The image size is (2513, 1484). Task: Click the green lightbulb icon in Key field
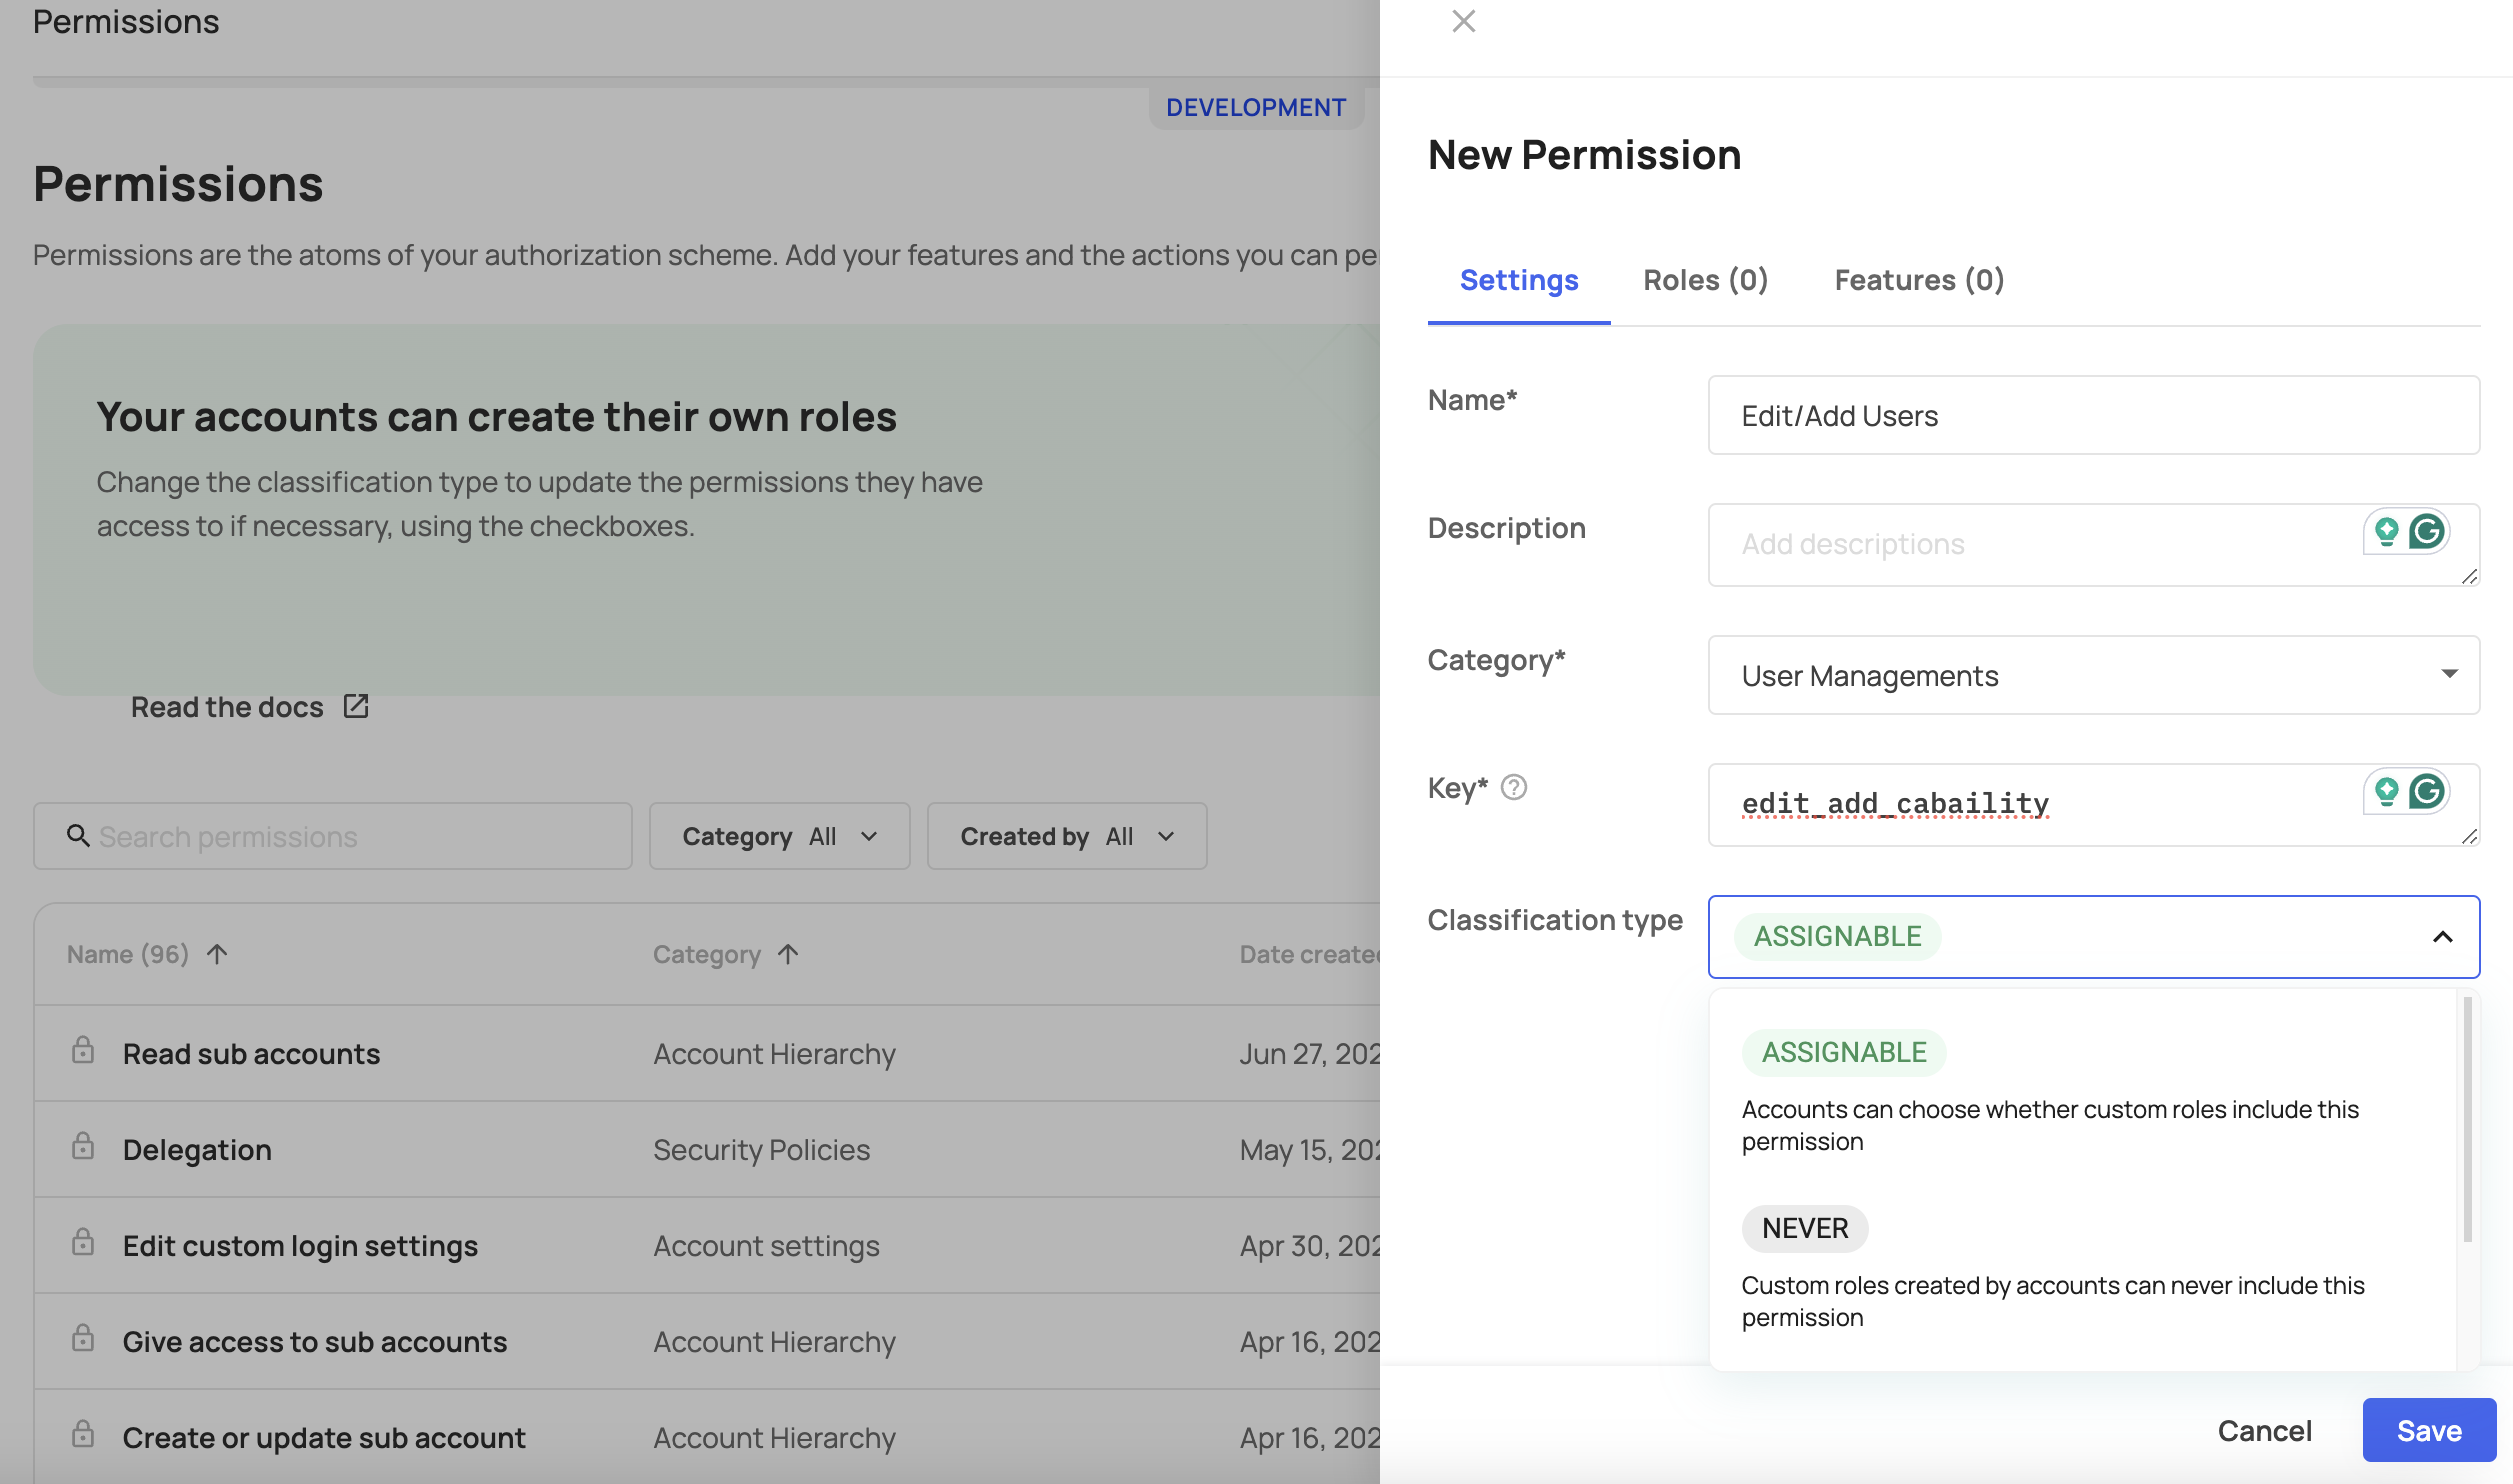tap(2387, 792)
